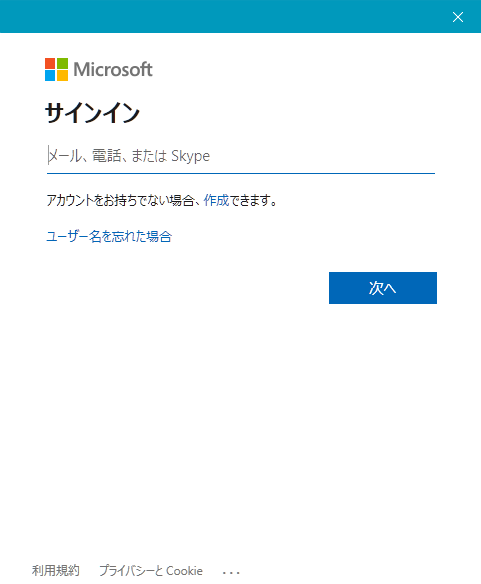The image size is (481, 584).
Task: Expand the three-dot more options in footer
Action: 231,572
